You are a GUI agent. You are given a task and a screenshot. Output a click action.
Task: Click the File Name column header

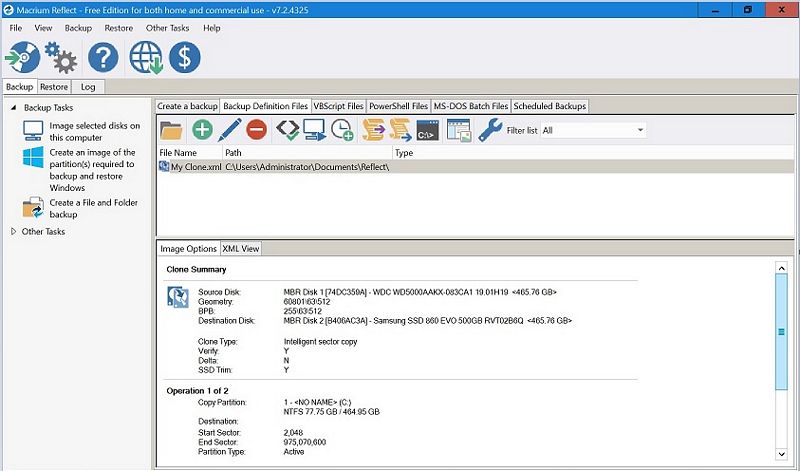click(x=190, y=153)
